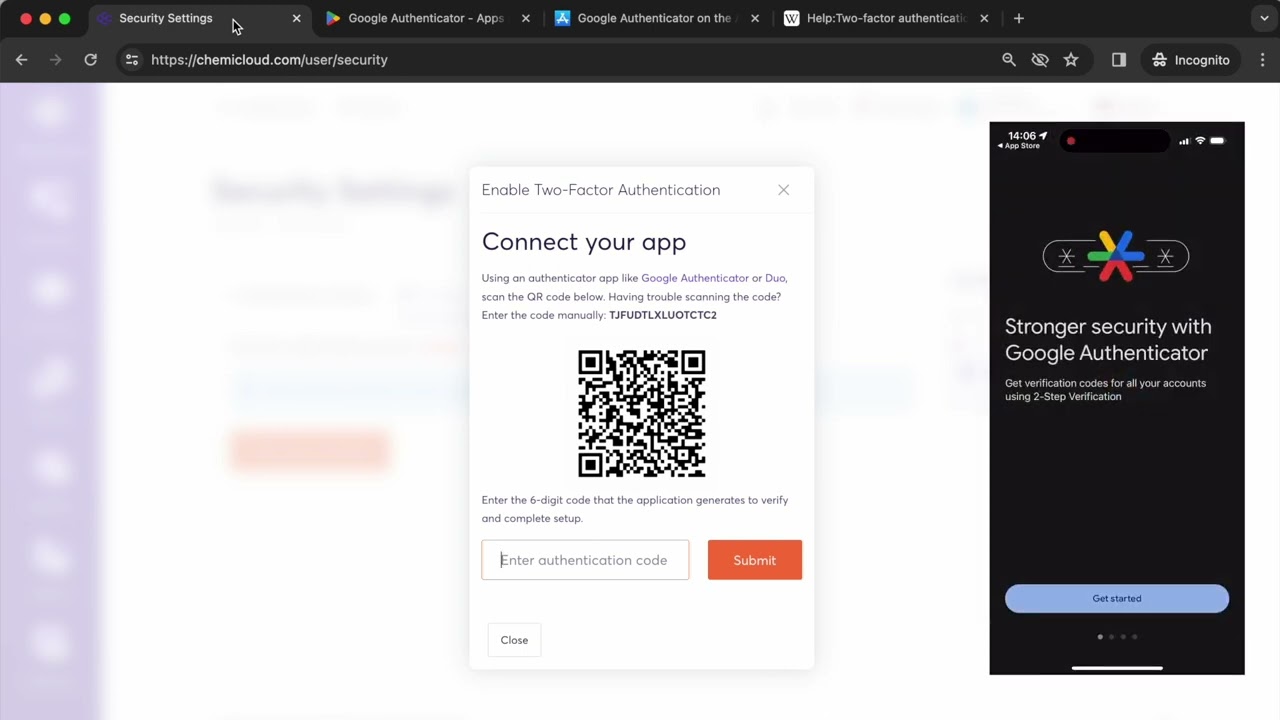The height and width of the screenshot is (720, 1280).
Task: Open the Google Authenticator Apps tab
Action: pos(427,18)
